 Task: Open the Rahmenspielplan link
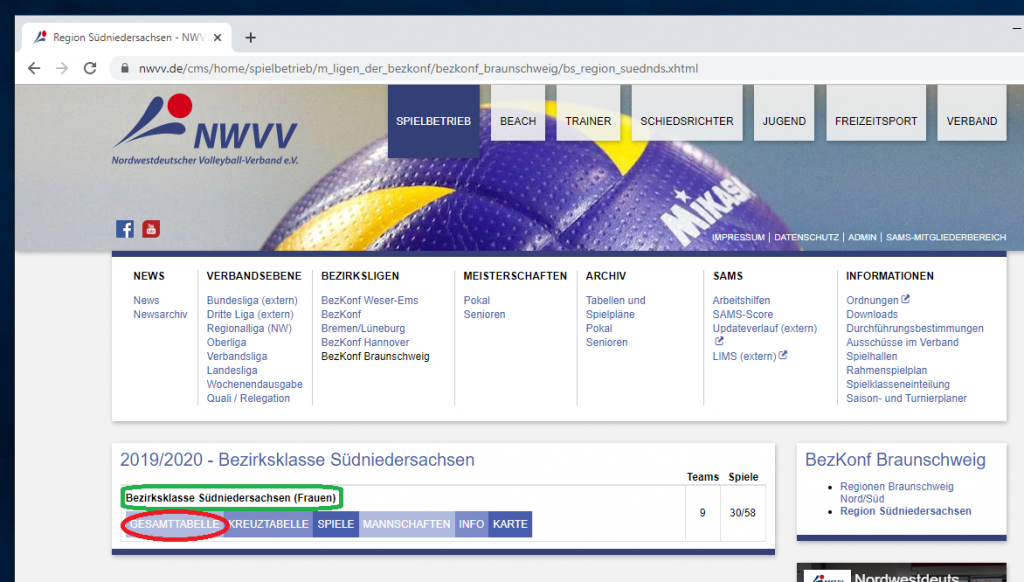(x=886, y=370)
